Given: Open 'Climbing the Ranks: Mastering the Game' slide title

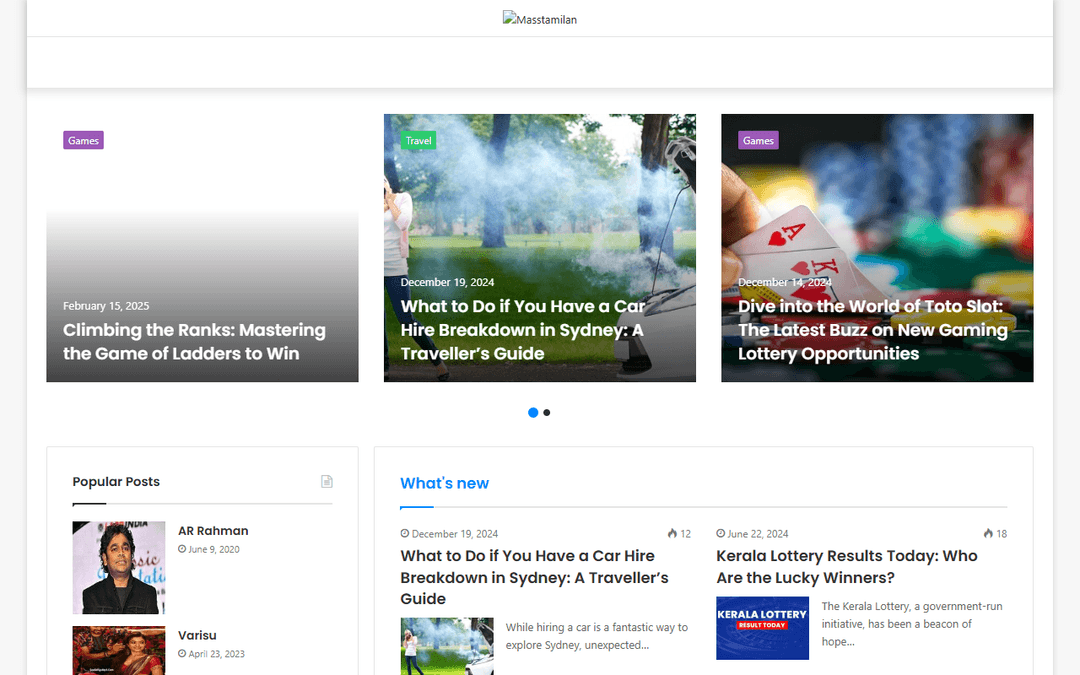Looking at the screenshot, I should click(194, 342).
